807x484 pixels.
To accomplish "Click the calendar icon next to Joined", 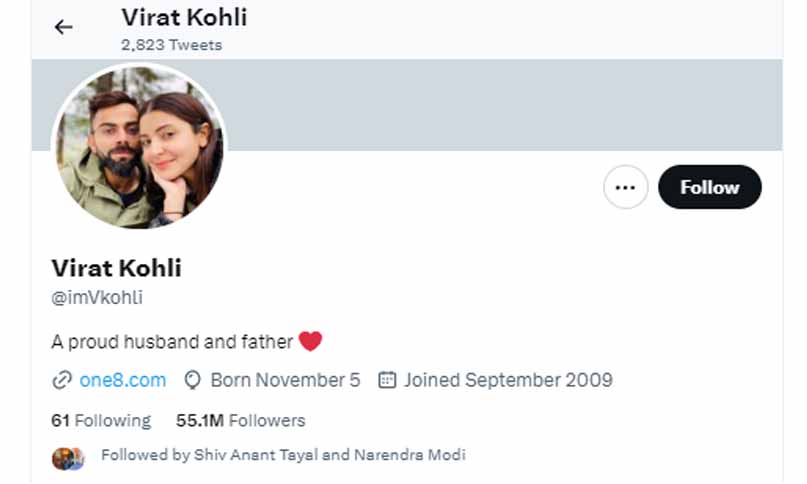I will [x=387, y=380].
